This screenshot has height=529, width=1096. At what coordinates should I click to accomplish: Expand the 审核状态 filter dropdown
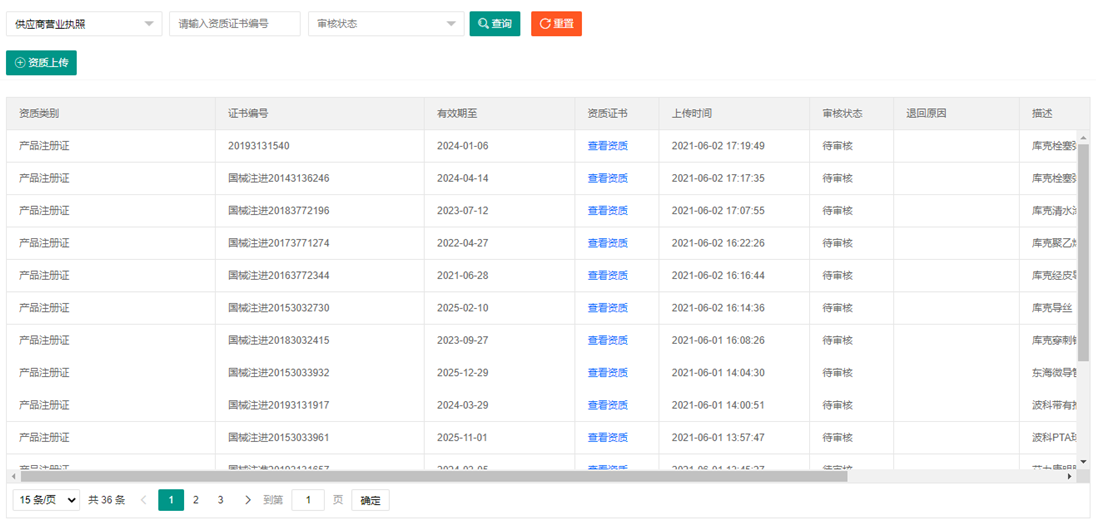[385, 24]
